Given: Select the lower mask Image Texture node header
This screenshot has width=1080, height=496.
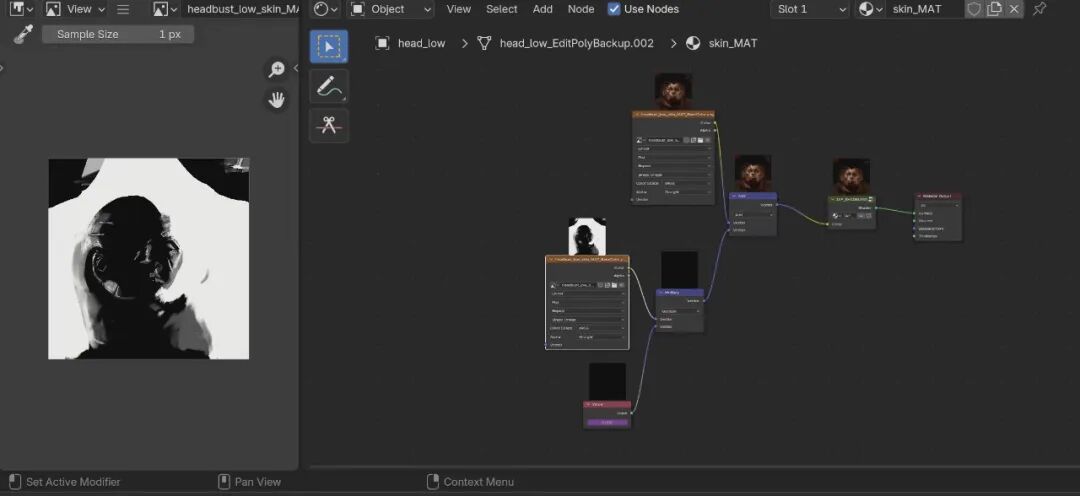Looking at the screenshot, I should pyautogui.click(x=587, y=260).
